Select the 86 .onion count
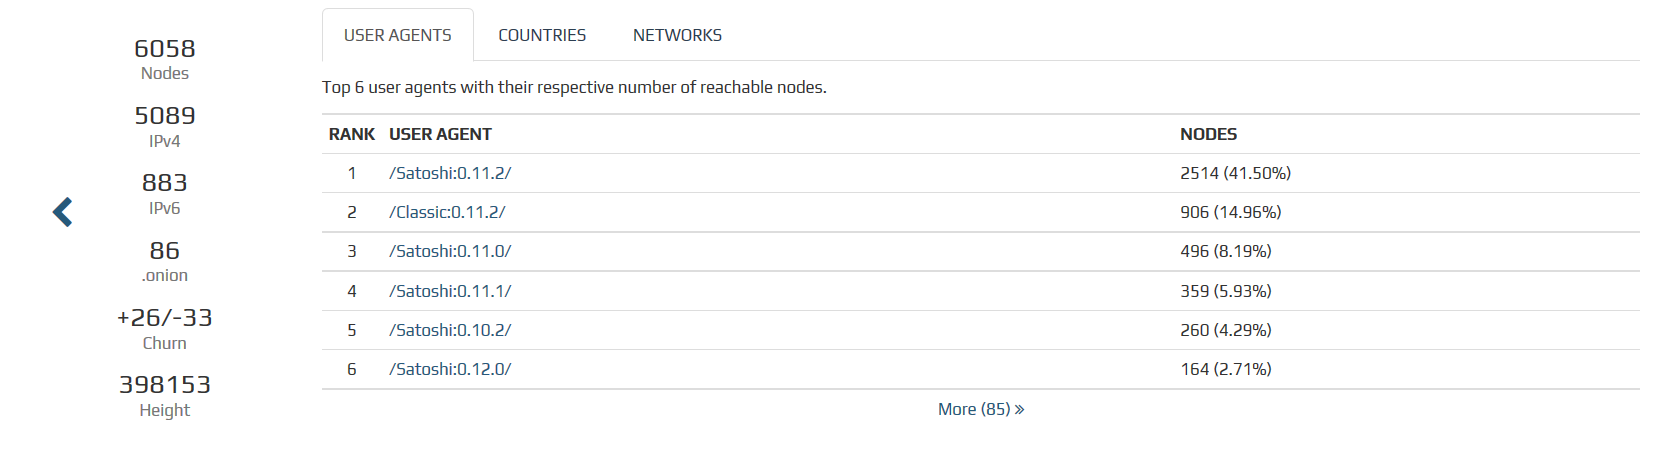 (x=165, y=261)
